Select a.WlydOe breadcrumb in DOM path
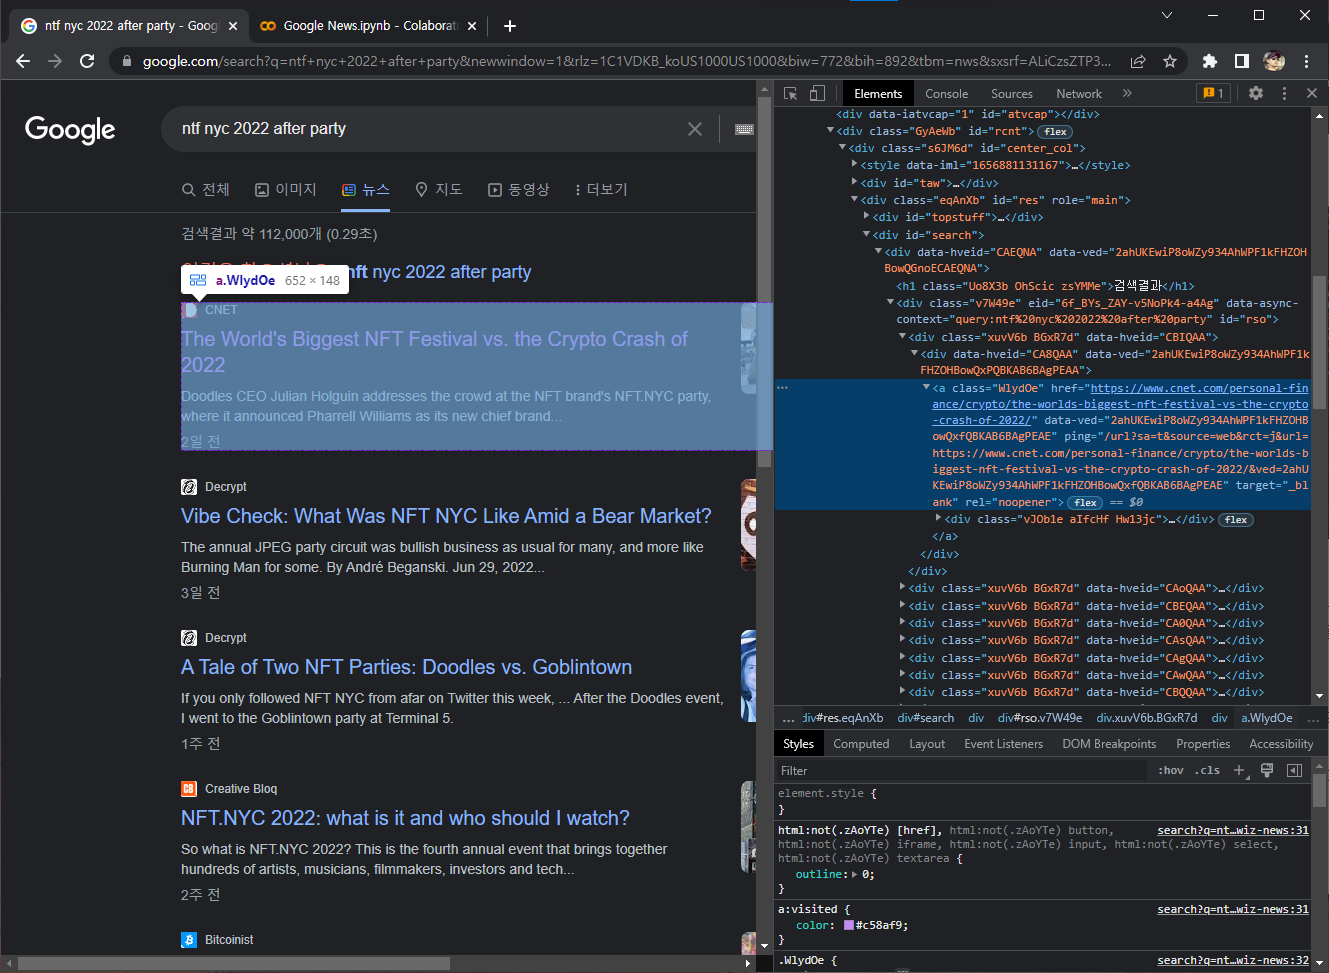Image resolution: width=1329 pixels, height=973 pixels. click(1266, 718)
